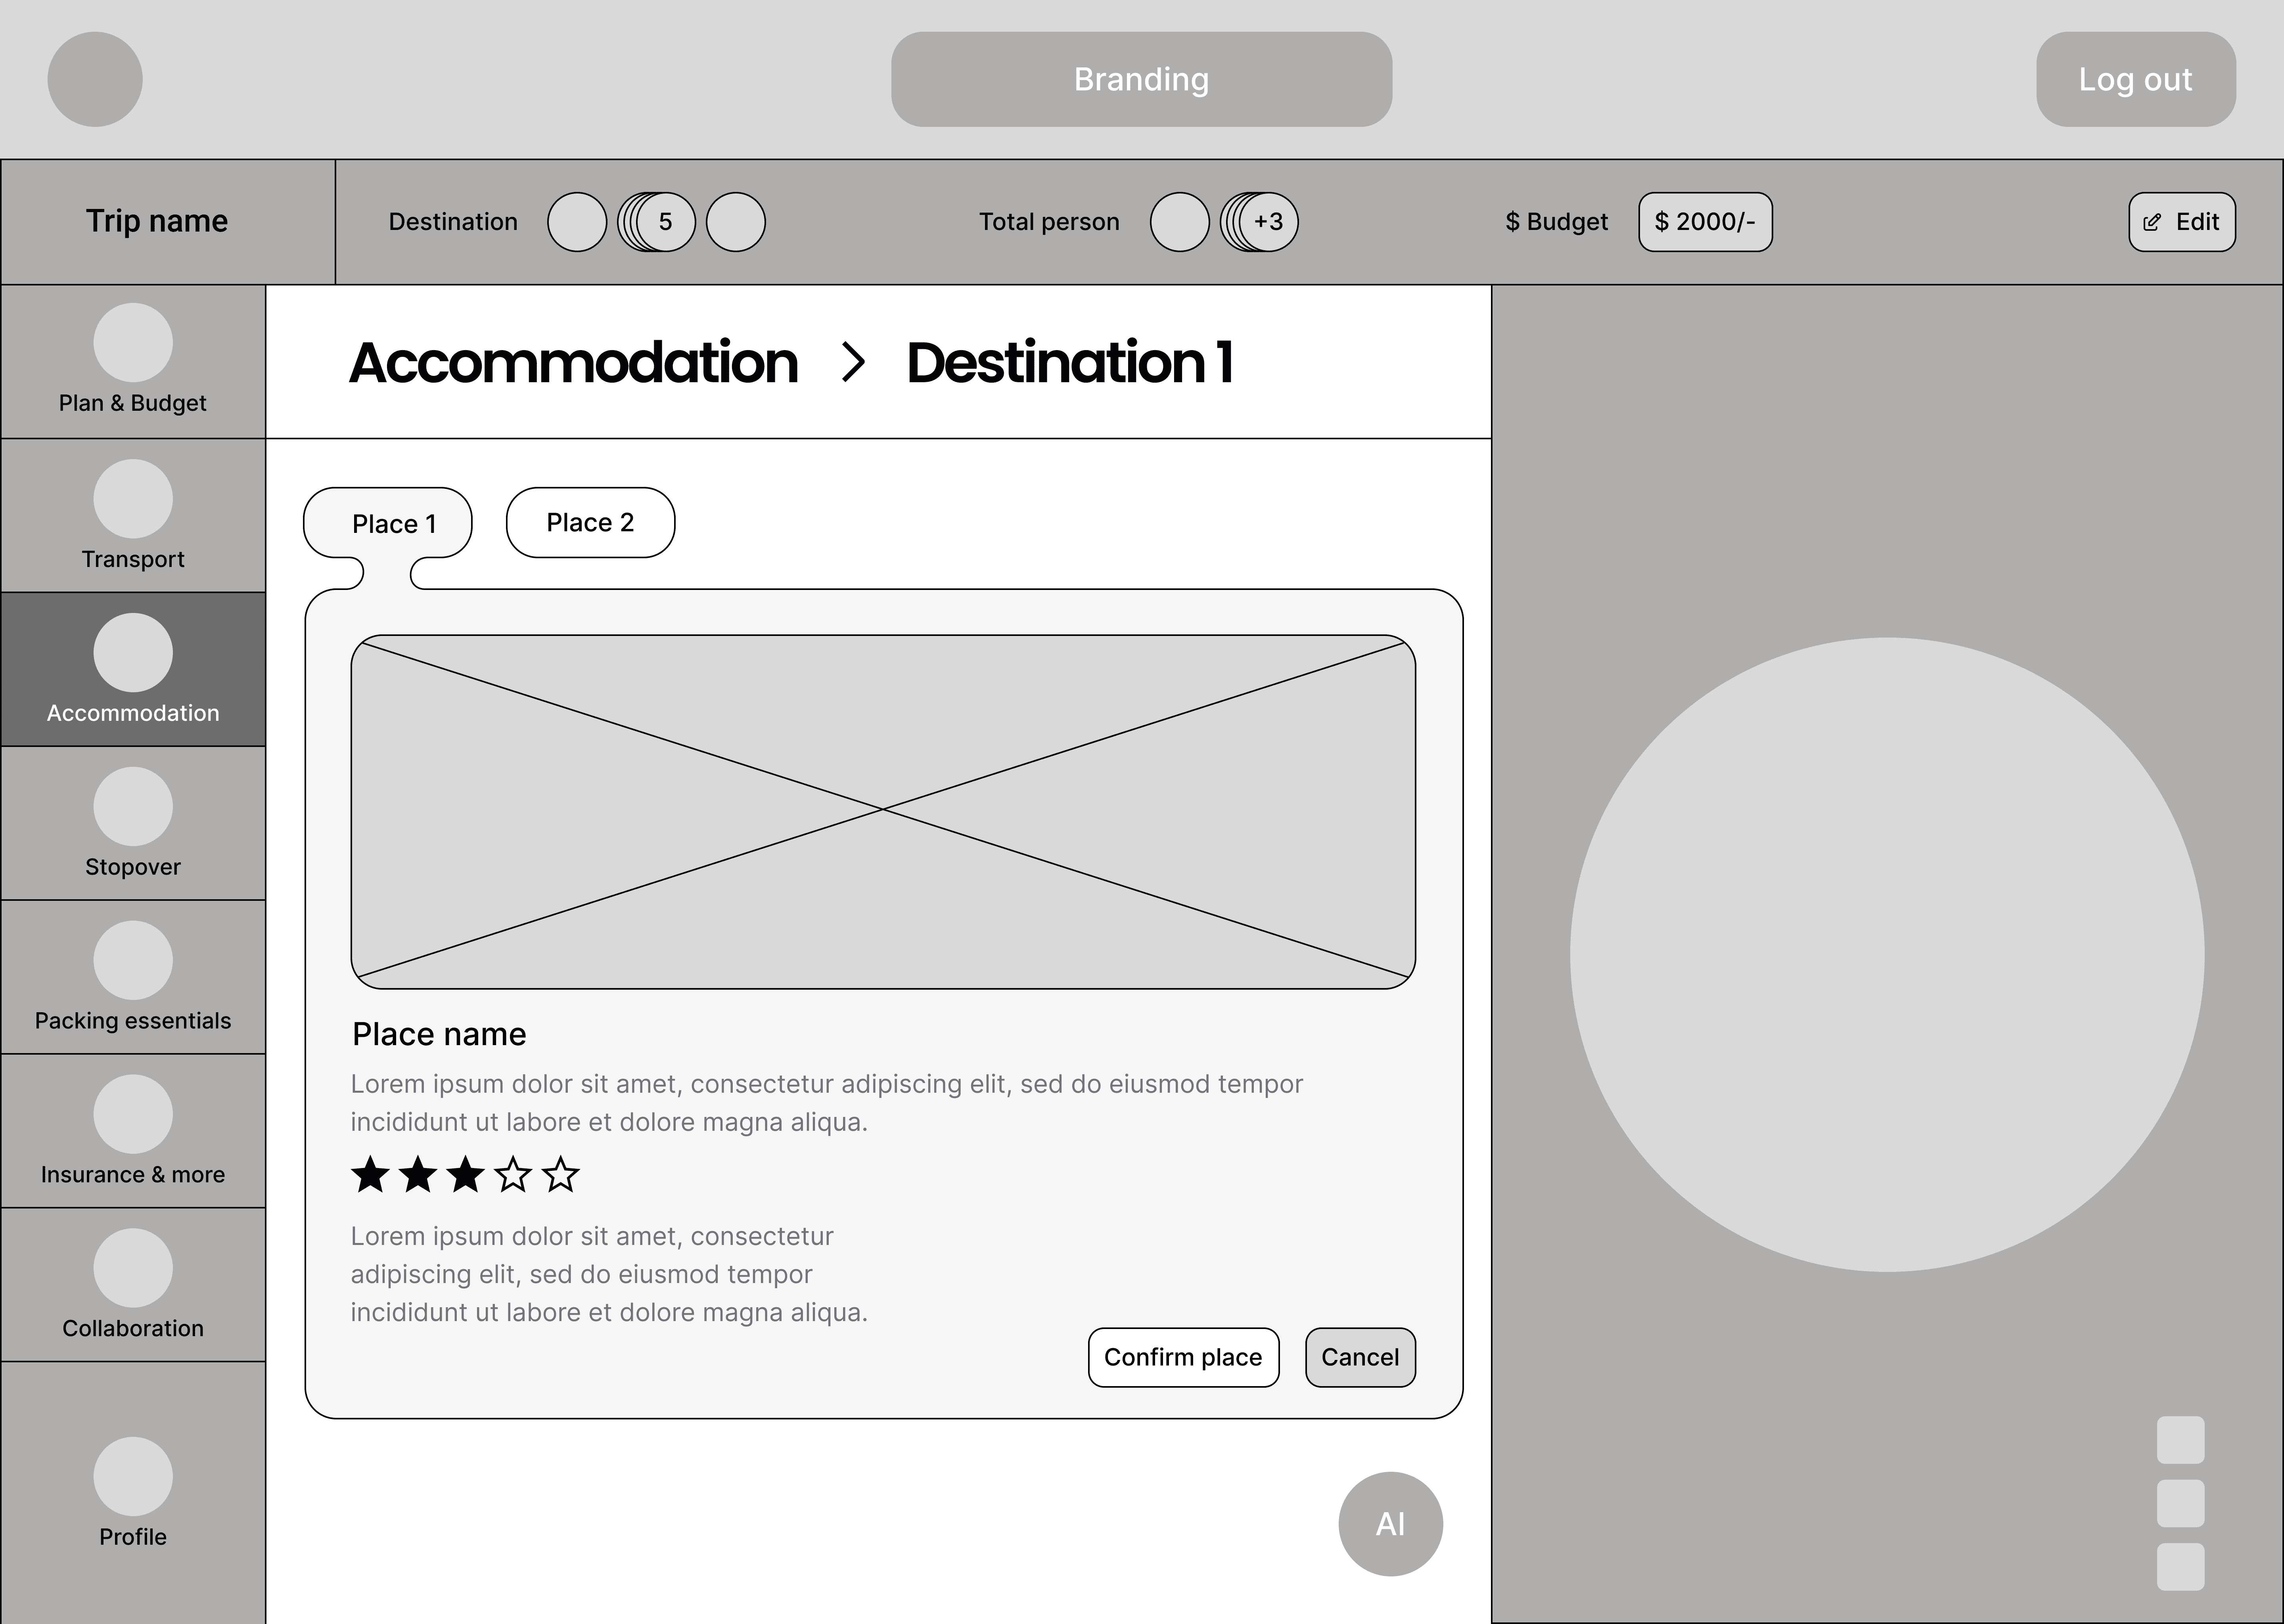Screen dimensions: 2284x1624
Task: Go to Insurance & more section
Action: 133,1115
